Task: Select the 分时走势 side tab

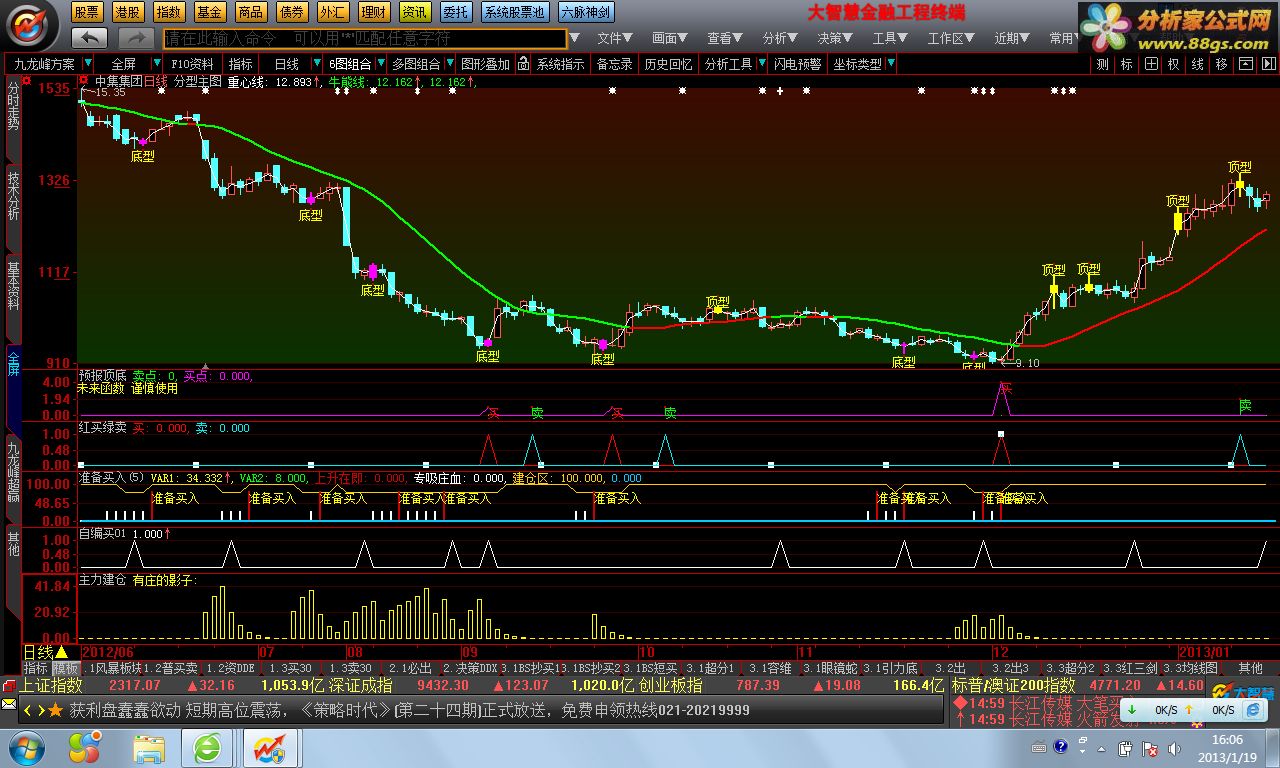Action: [13, 118]
